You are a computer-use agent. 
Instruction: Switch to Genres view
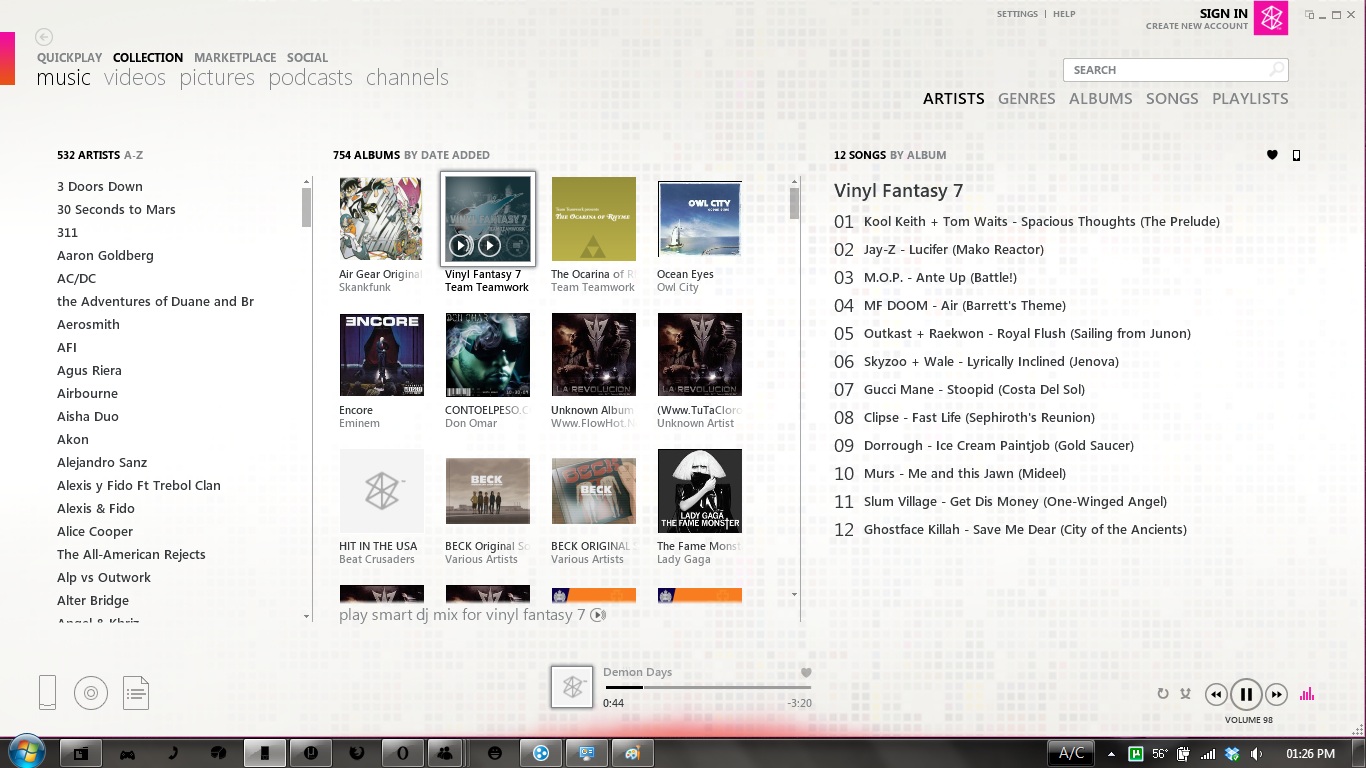point(1026,98)
